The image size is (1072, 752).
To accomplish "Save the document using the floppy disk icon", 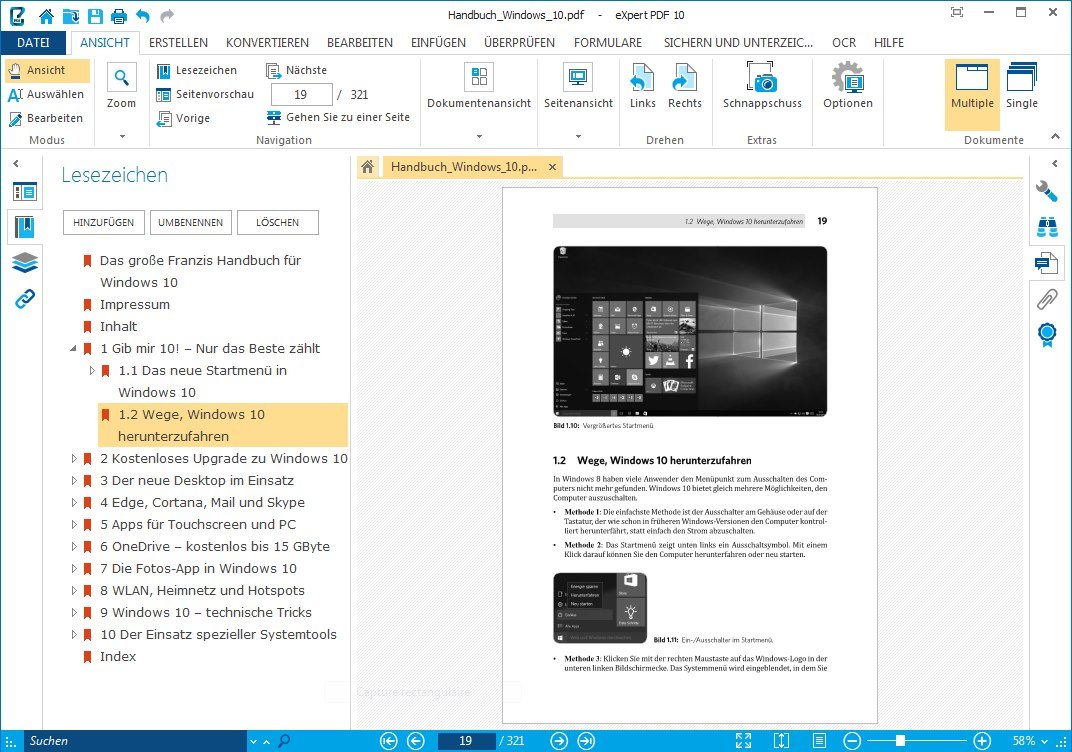I will pyautogui.click(x=95, y=15).
